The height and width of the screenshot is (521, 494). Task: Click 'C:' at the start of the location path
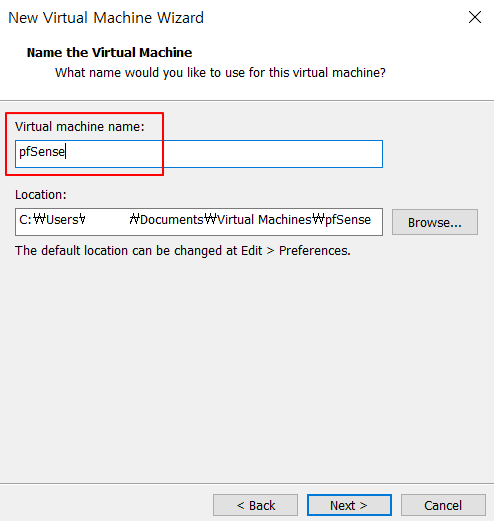[x=25, y=220]
